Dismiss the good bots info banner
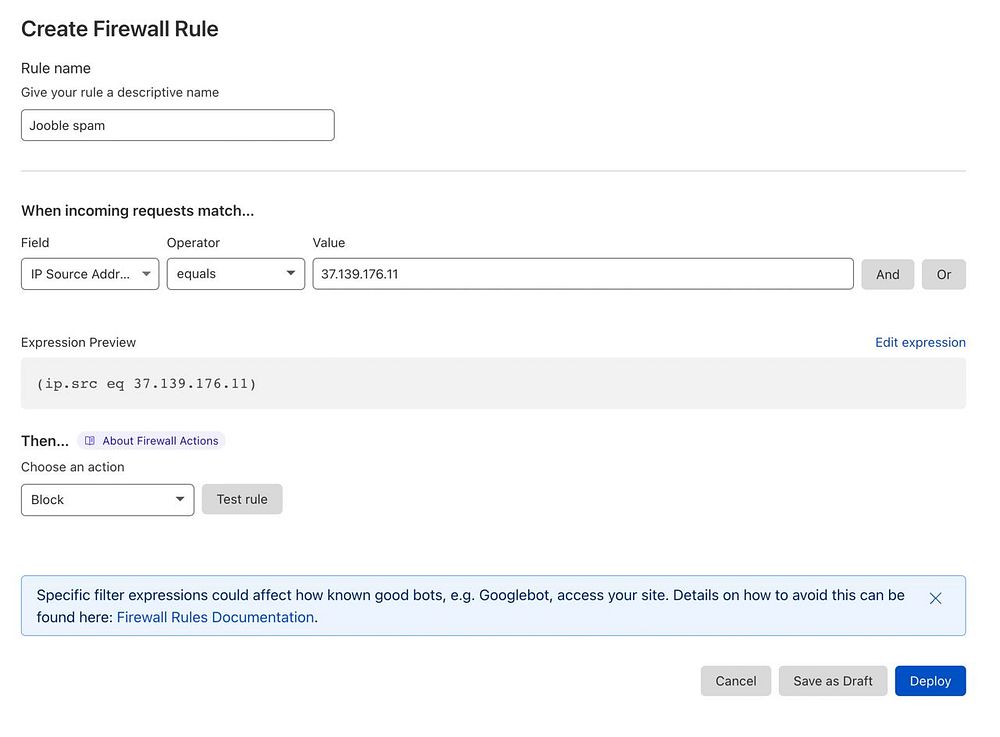The height and width of the screenshot is (737, 1000). 935,598
